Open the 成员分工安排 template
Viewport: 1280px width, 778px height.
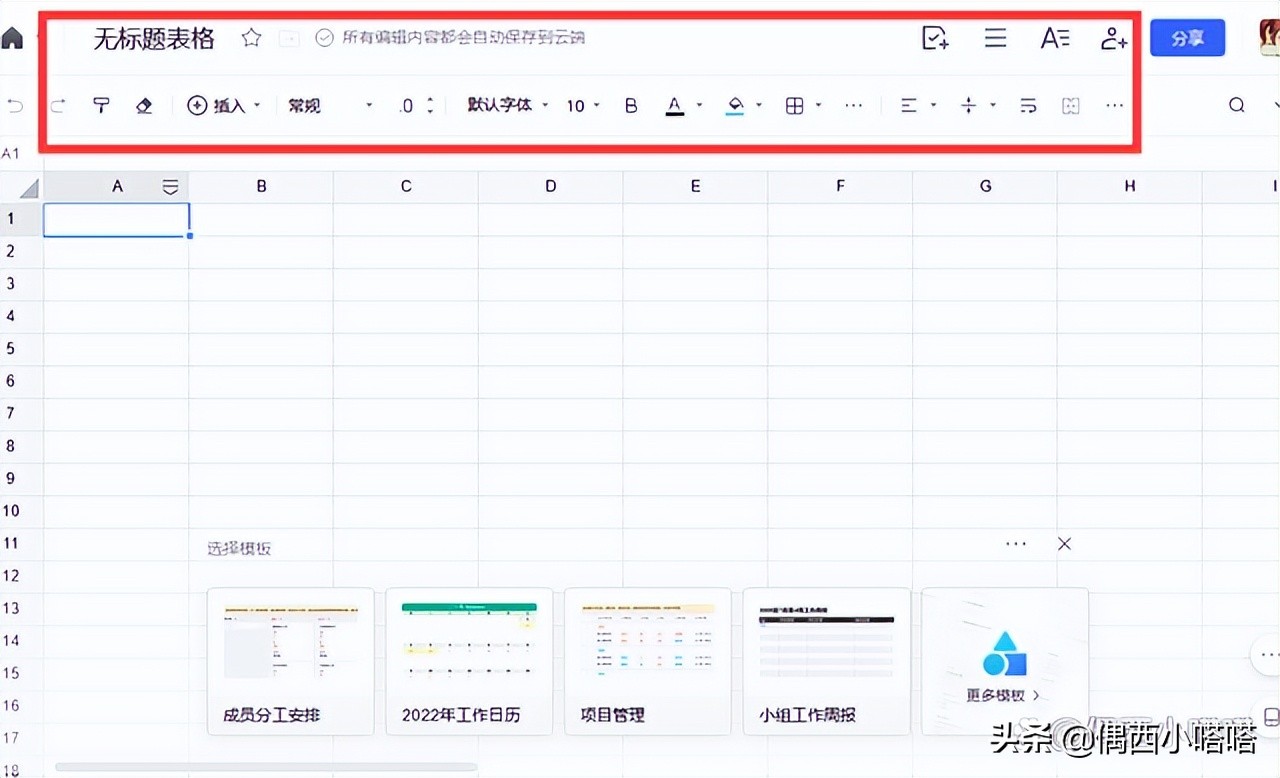pos(291,662)
